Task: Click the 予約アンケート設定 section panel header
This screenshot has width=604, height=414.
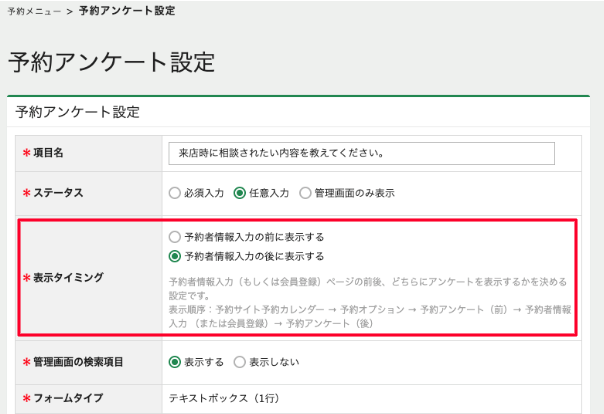Action: point(77,112)
